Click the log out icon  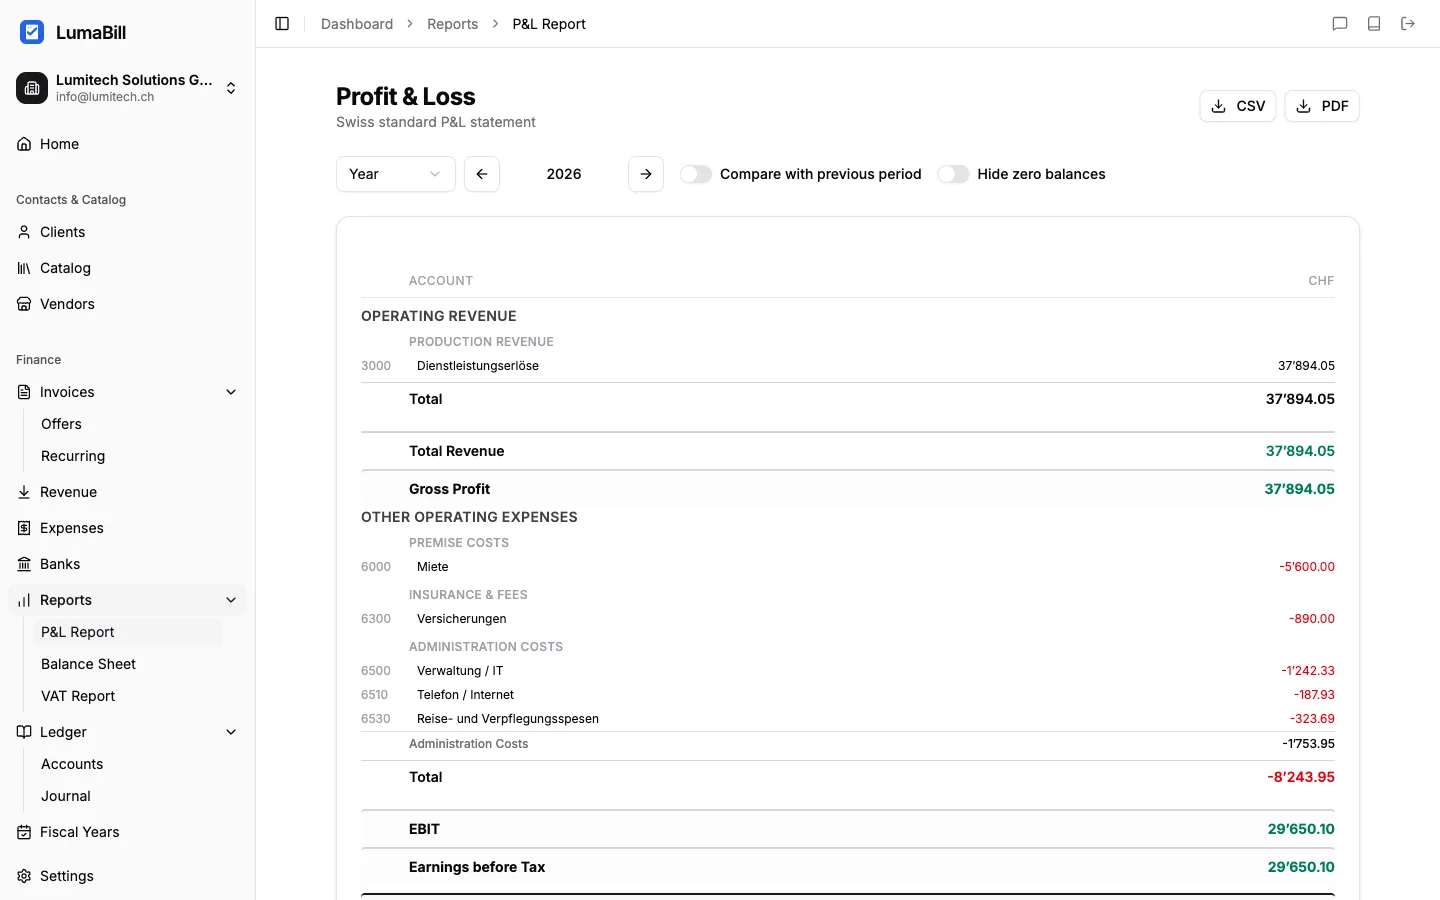coord(1408,23)
